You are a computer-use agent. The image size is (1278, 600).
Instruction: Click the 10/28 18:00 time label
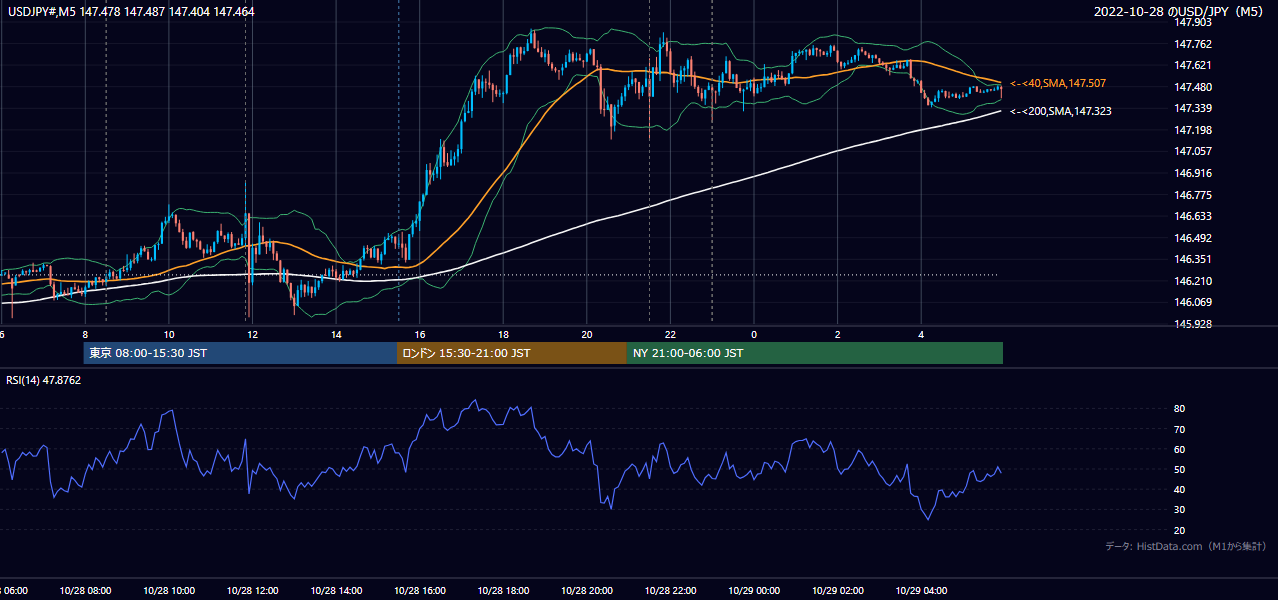(503, 591)
